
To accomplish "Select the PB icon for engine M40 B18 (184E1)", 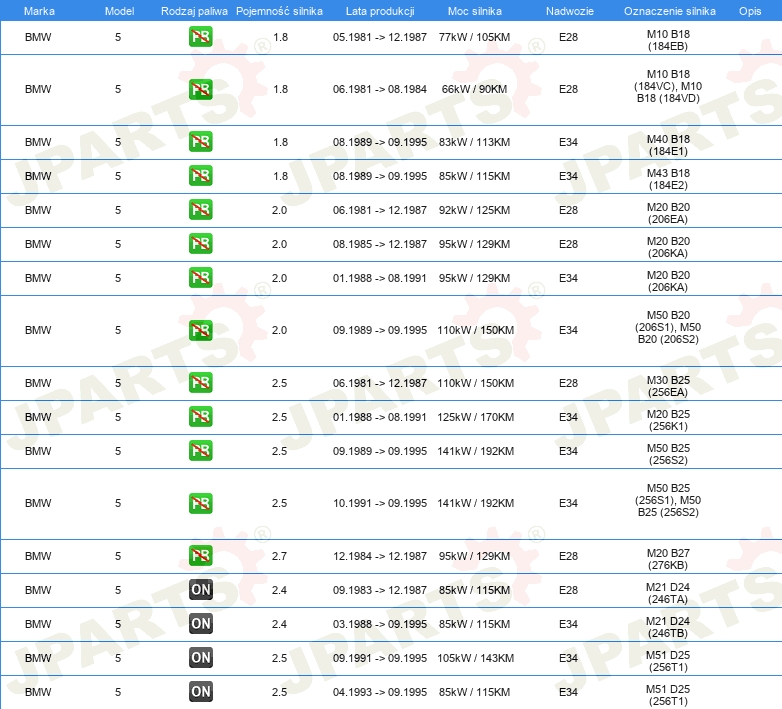I will [200, 142].
